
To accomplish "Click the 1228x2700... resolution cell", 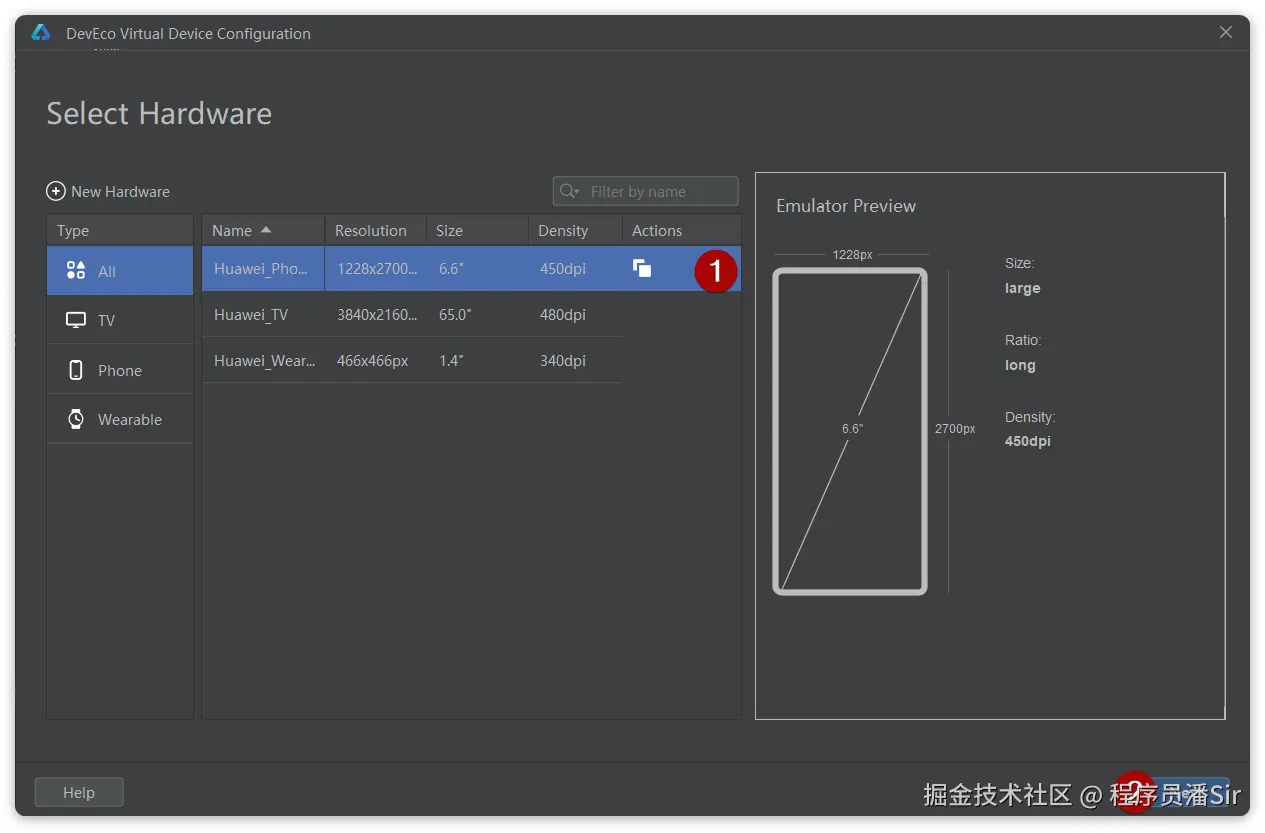I will [377, 269].
